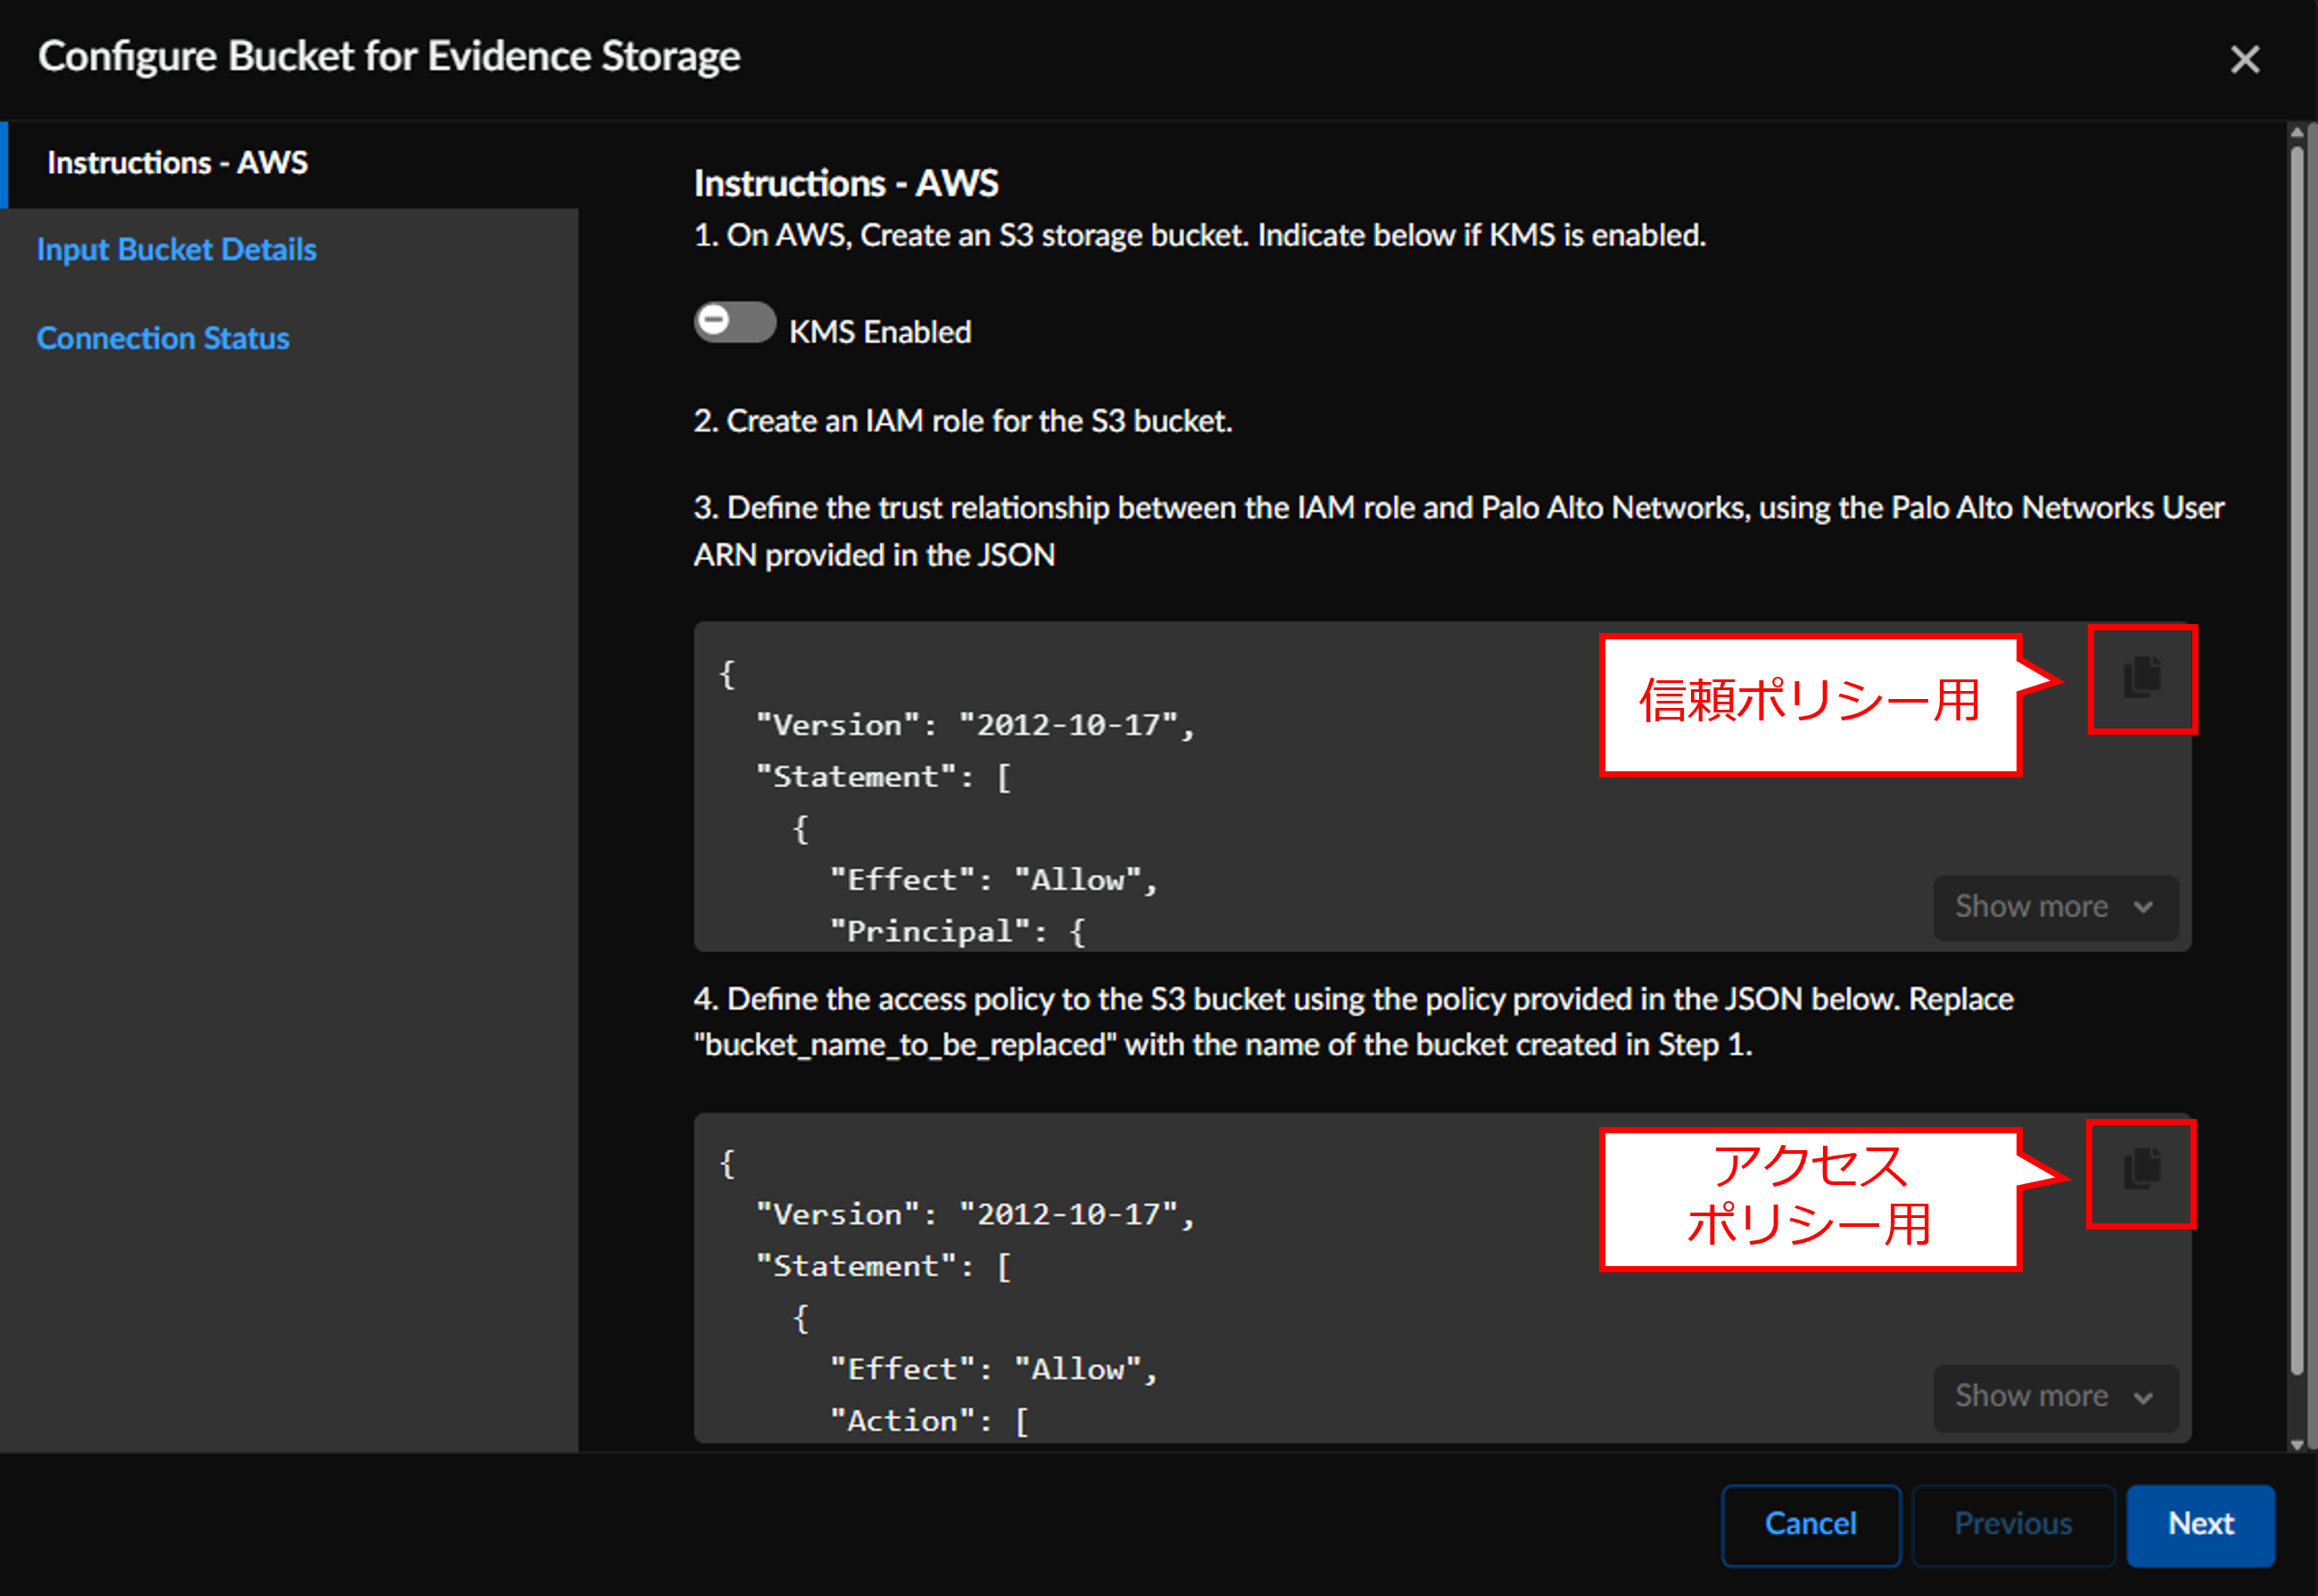
Task: Click the Previous button
Action: coord(2012,1523)
